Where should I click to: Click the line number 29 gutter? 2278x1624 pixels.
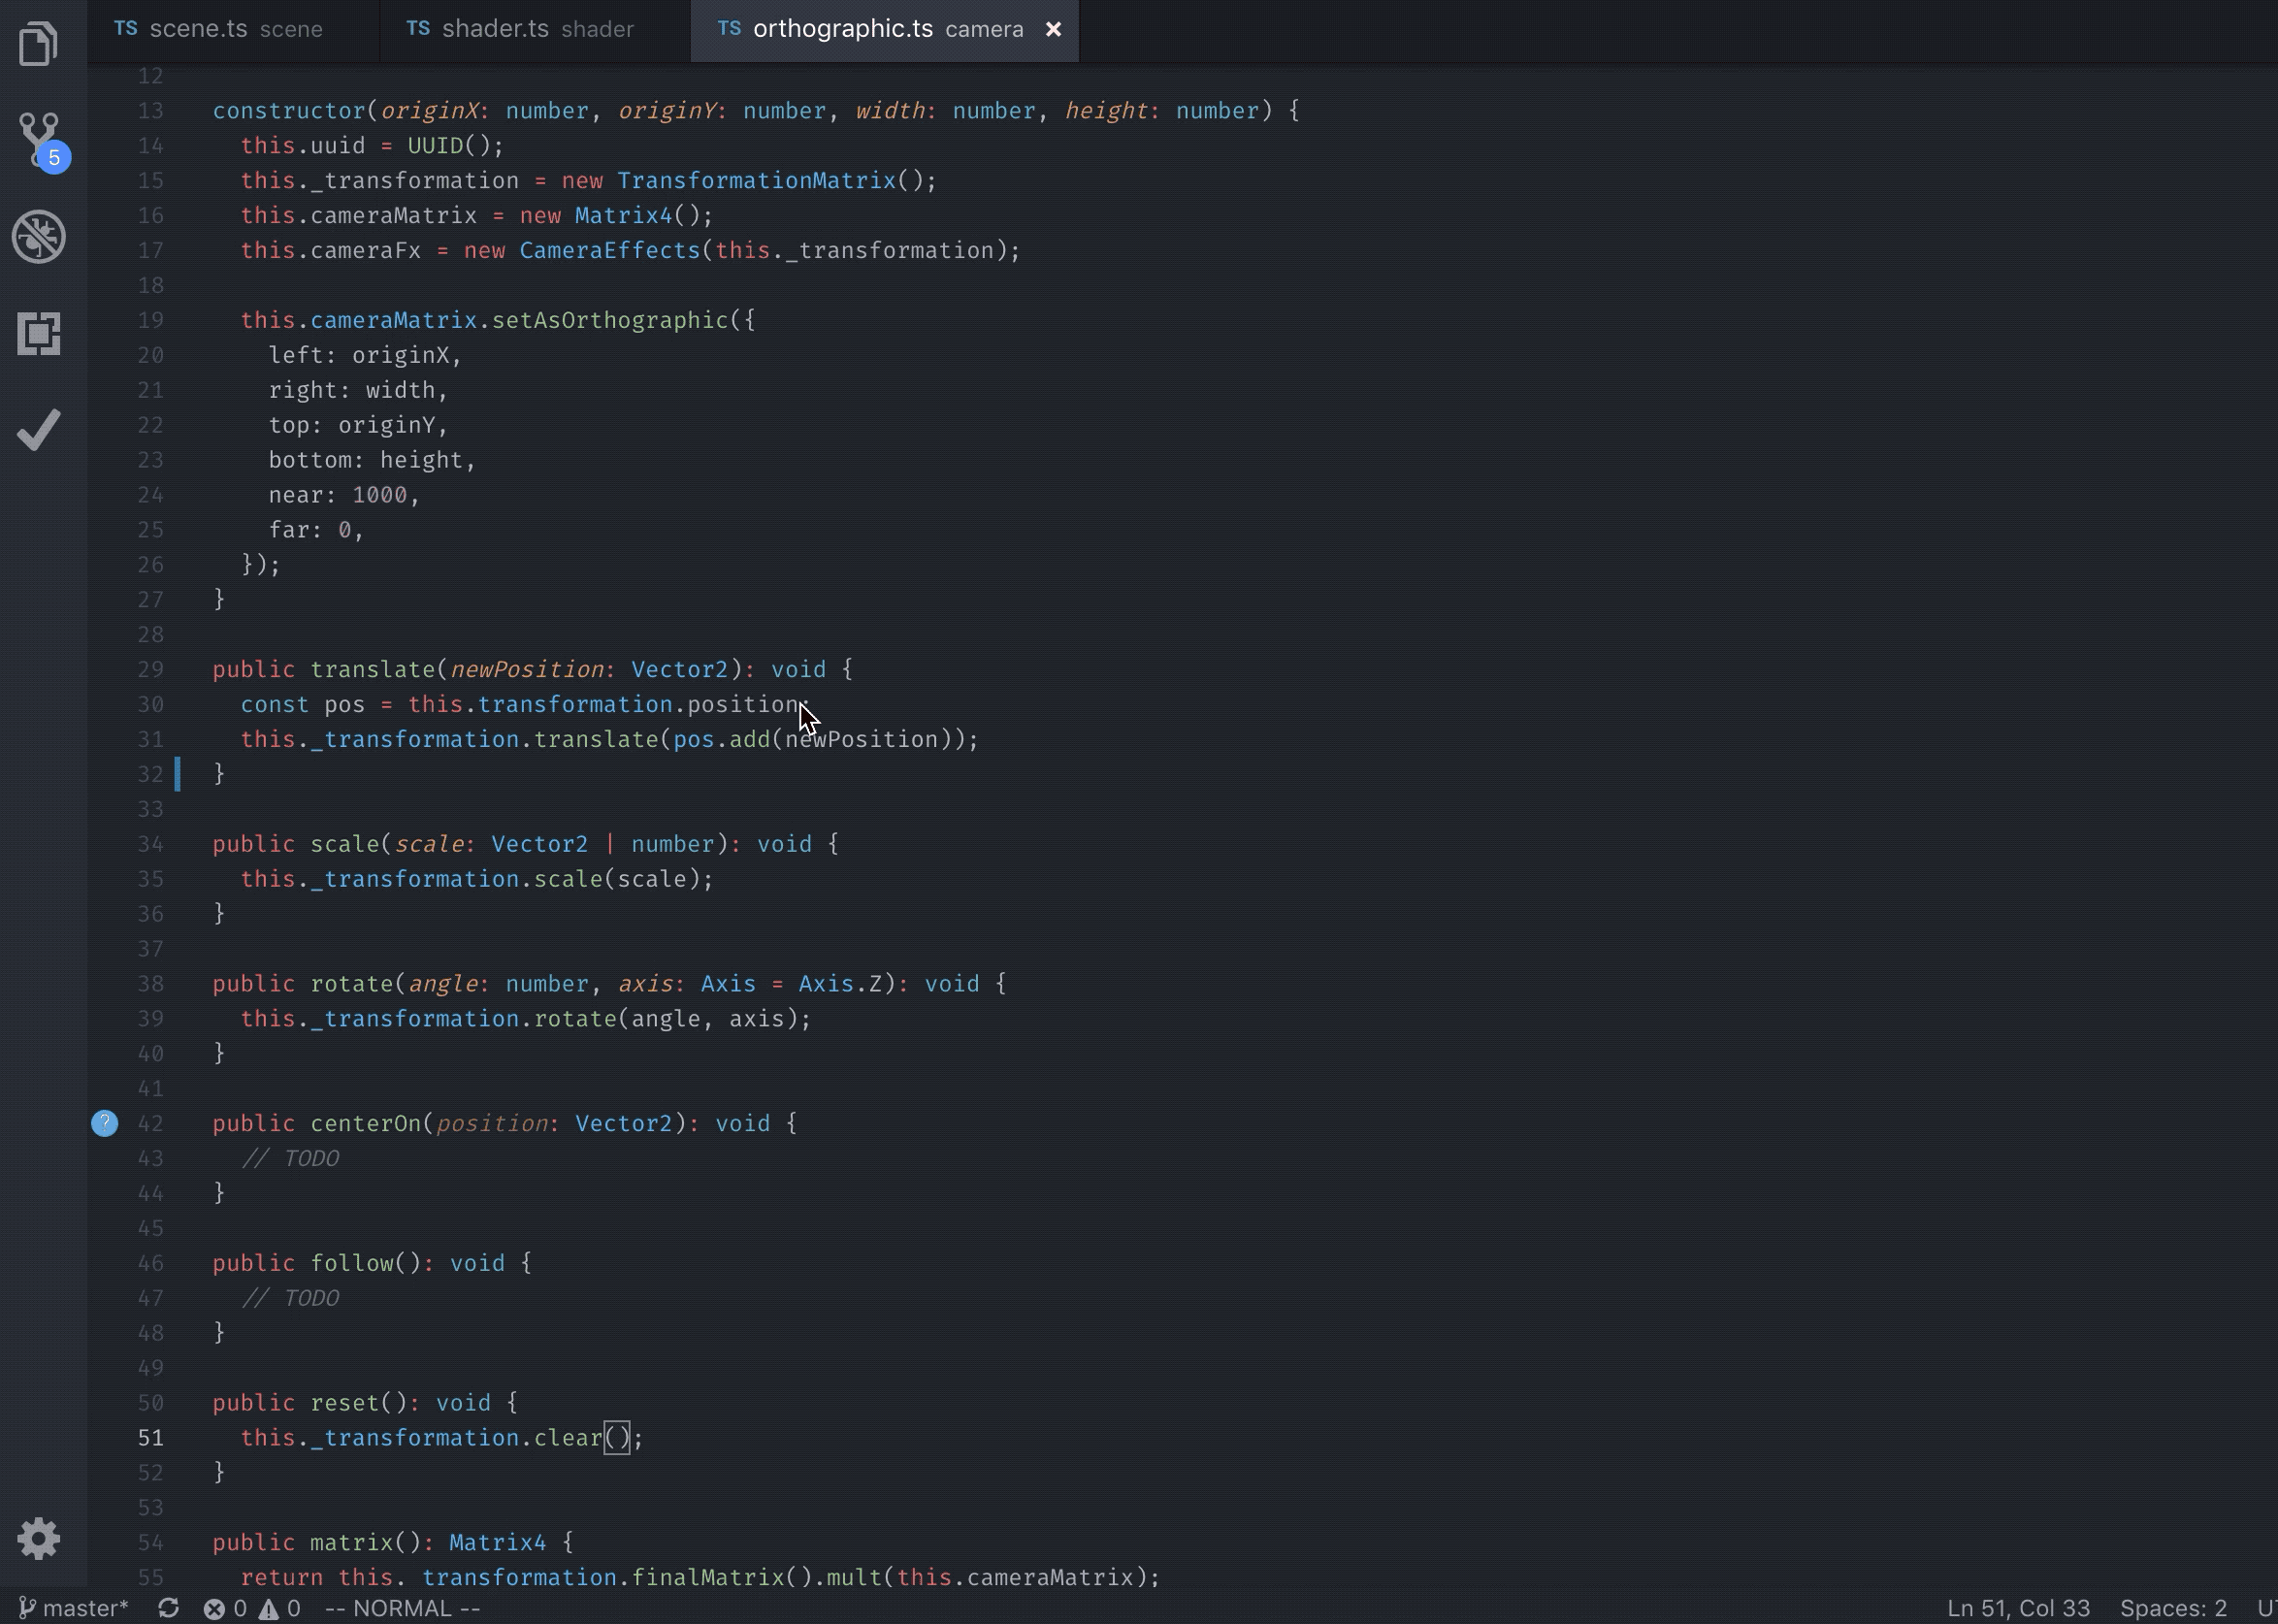coord(150,669)
